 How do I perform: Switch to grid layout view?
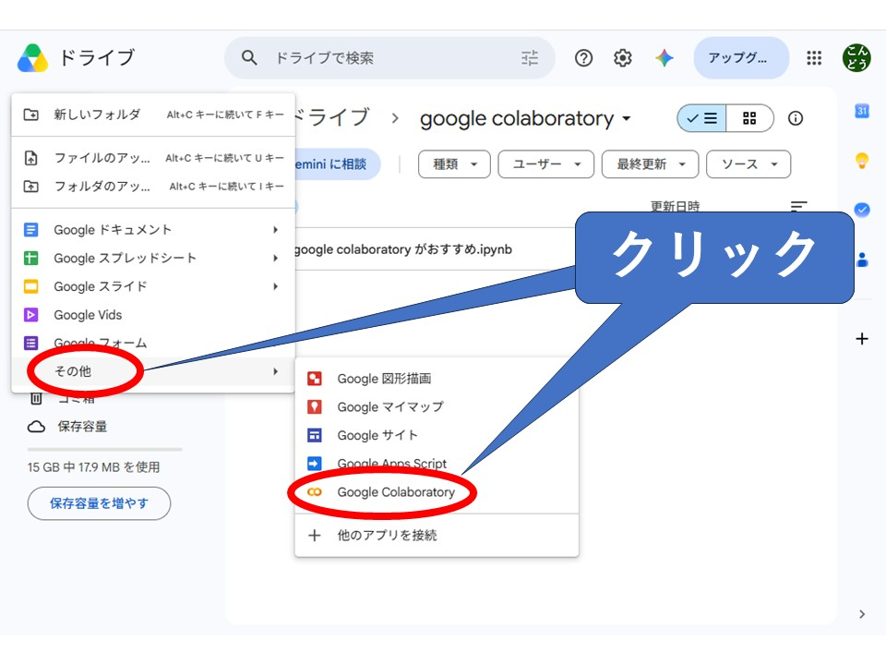click(x=750, y=118)
